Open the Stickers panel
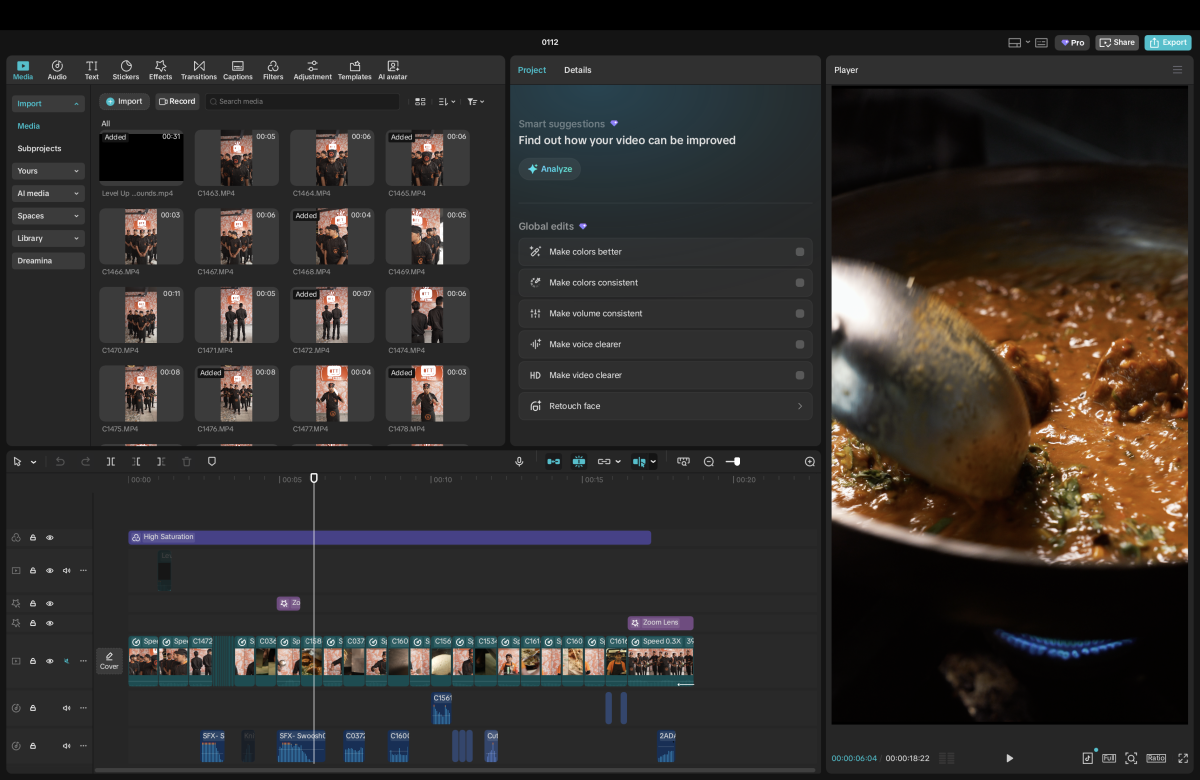Viewport: 1200px width, 780px height. pos(125,69)
